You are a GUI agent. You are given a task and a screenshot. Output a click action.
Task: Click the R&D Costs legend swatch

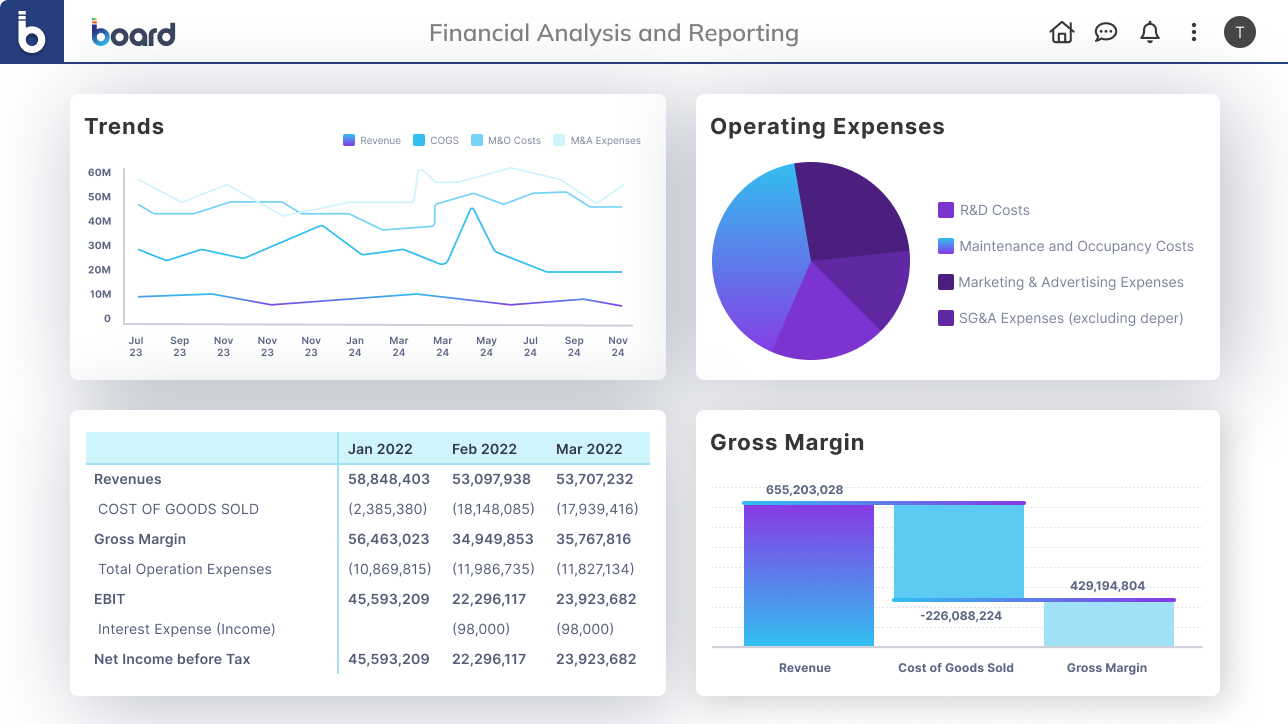tap(946, 210)
